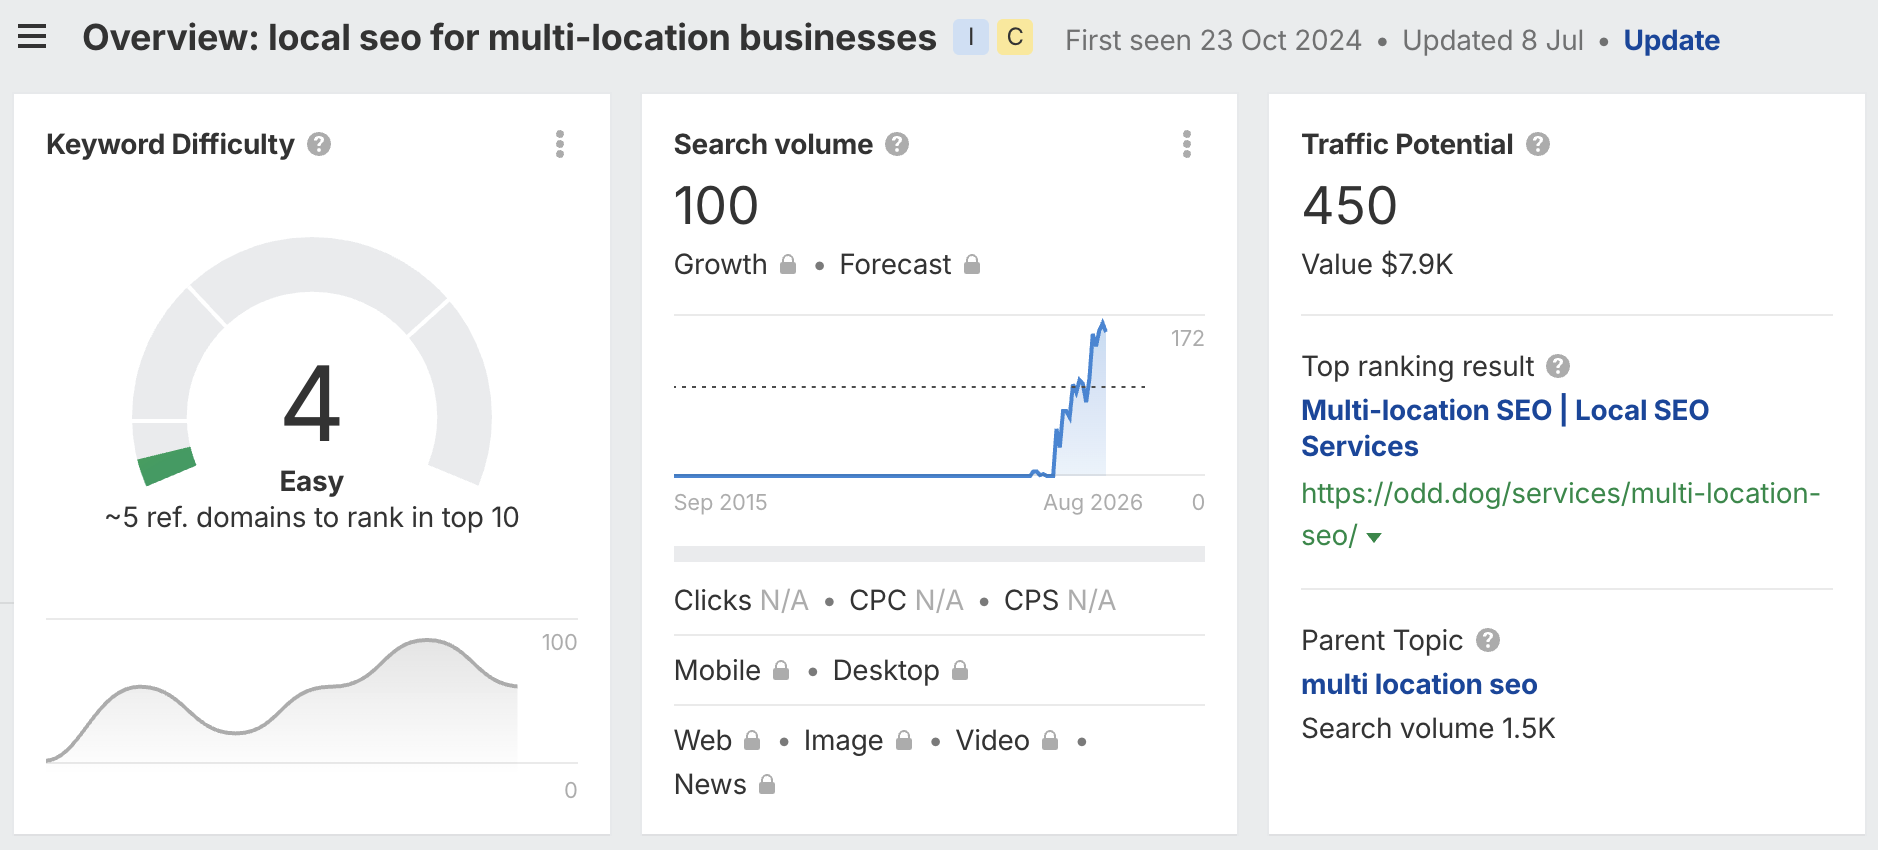Click help icon beside Top ranking result
The image size is (1878, 850).
coord(1558,366)
